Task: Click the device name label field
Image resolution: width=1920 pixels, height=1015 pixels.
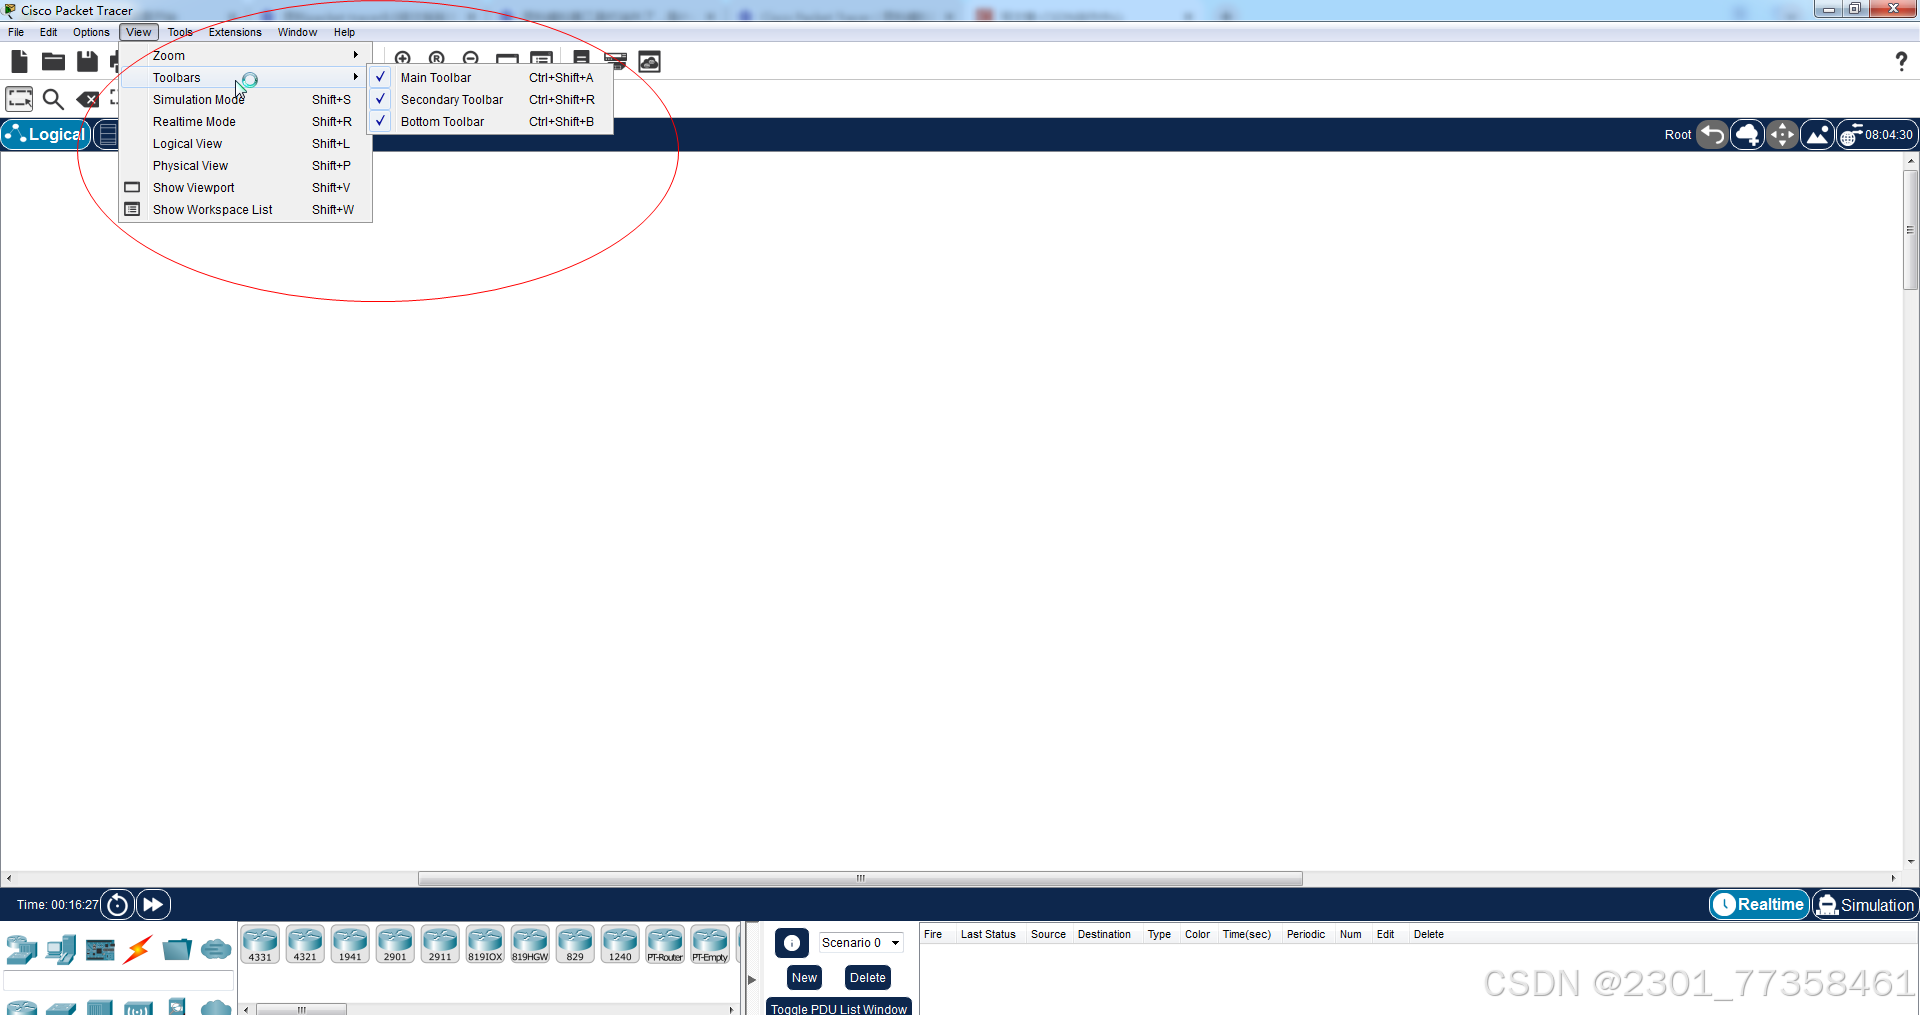Action: pyautogui.click(x=118, y=981)
